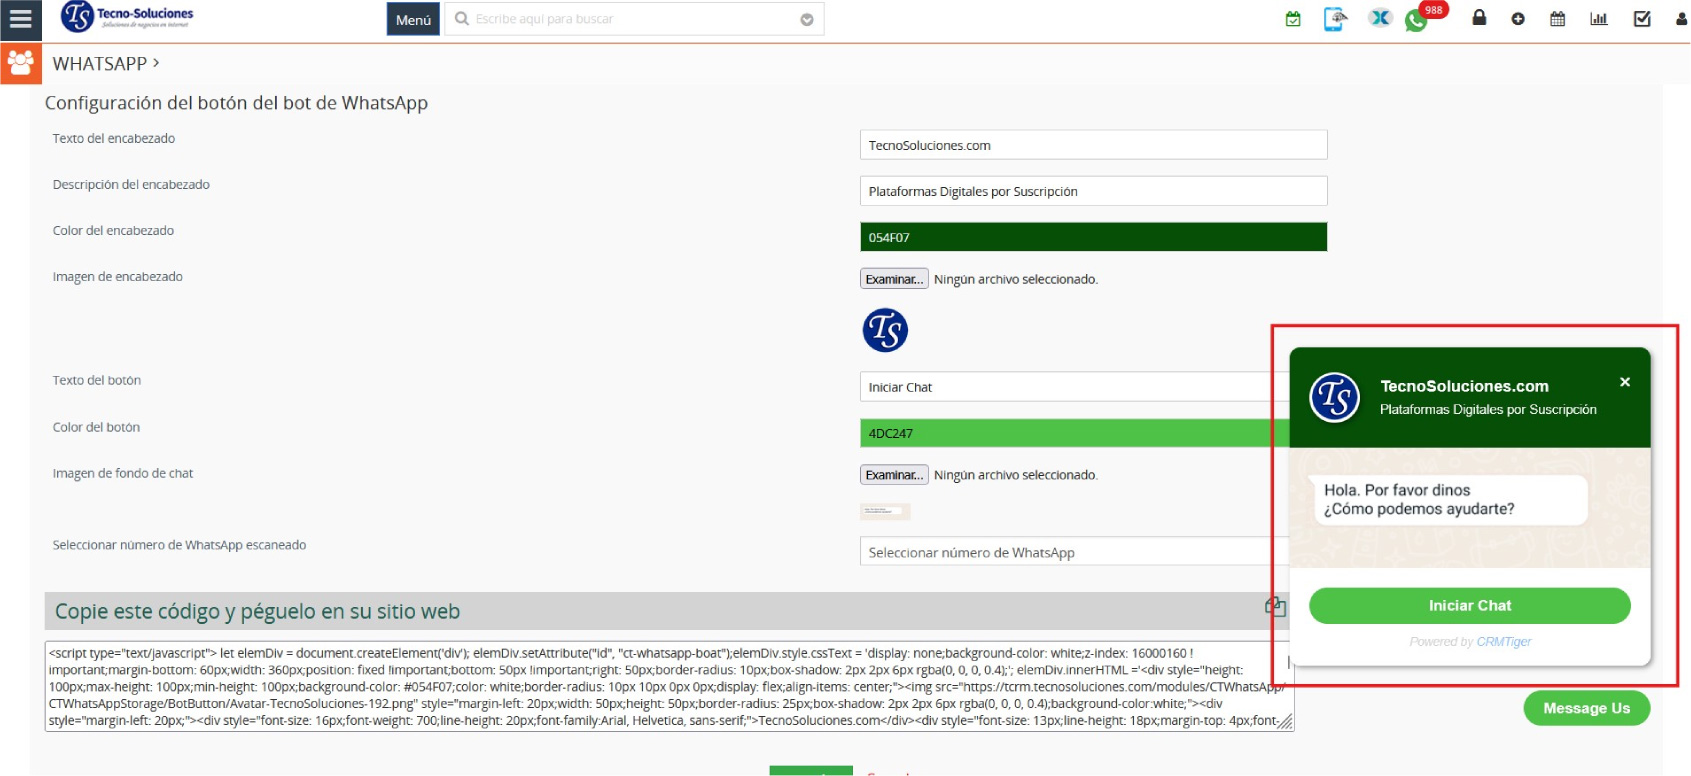
Task: Open the tasks checkmark icon
Action: (x=1642, y=19)
